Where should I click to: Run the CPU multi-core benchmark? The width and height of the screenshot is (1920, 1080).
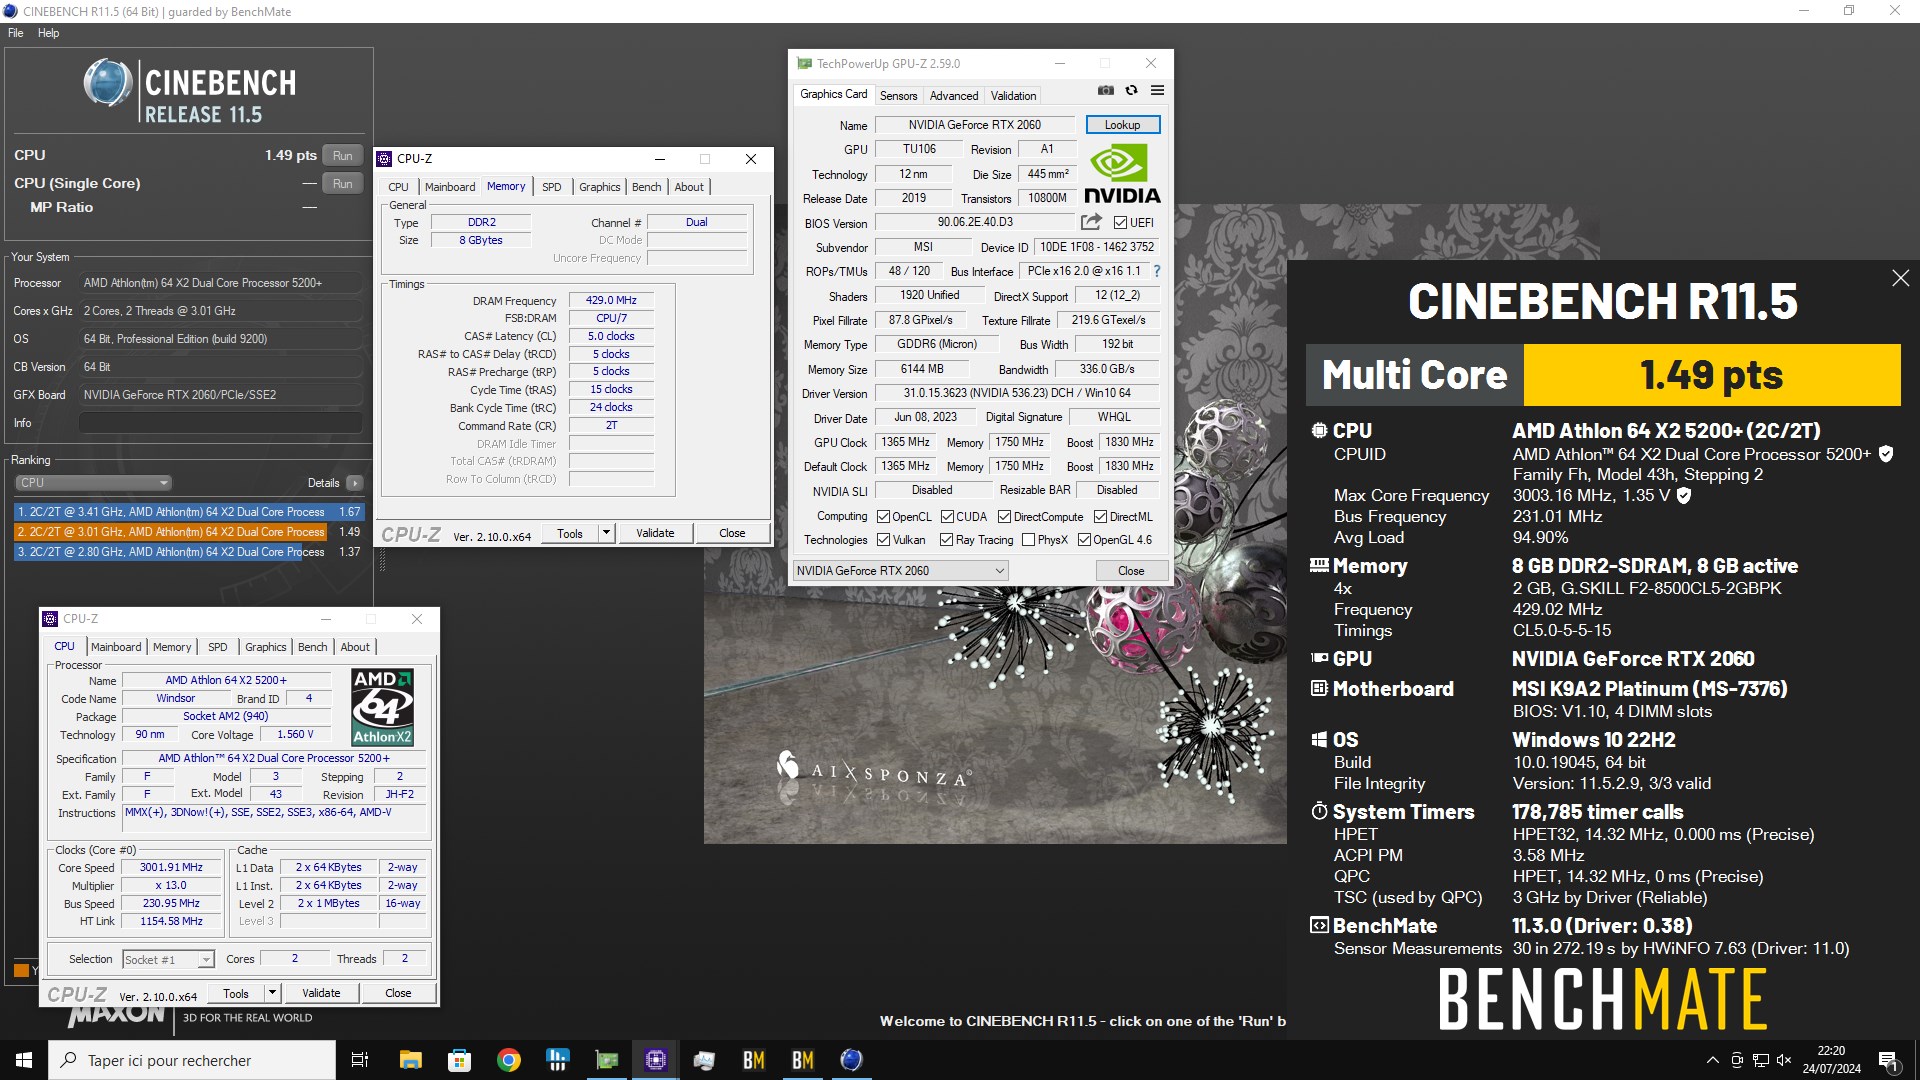click(342, 156)
